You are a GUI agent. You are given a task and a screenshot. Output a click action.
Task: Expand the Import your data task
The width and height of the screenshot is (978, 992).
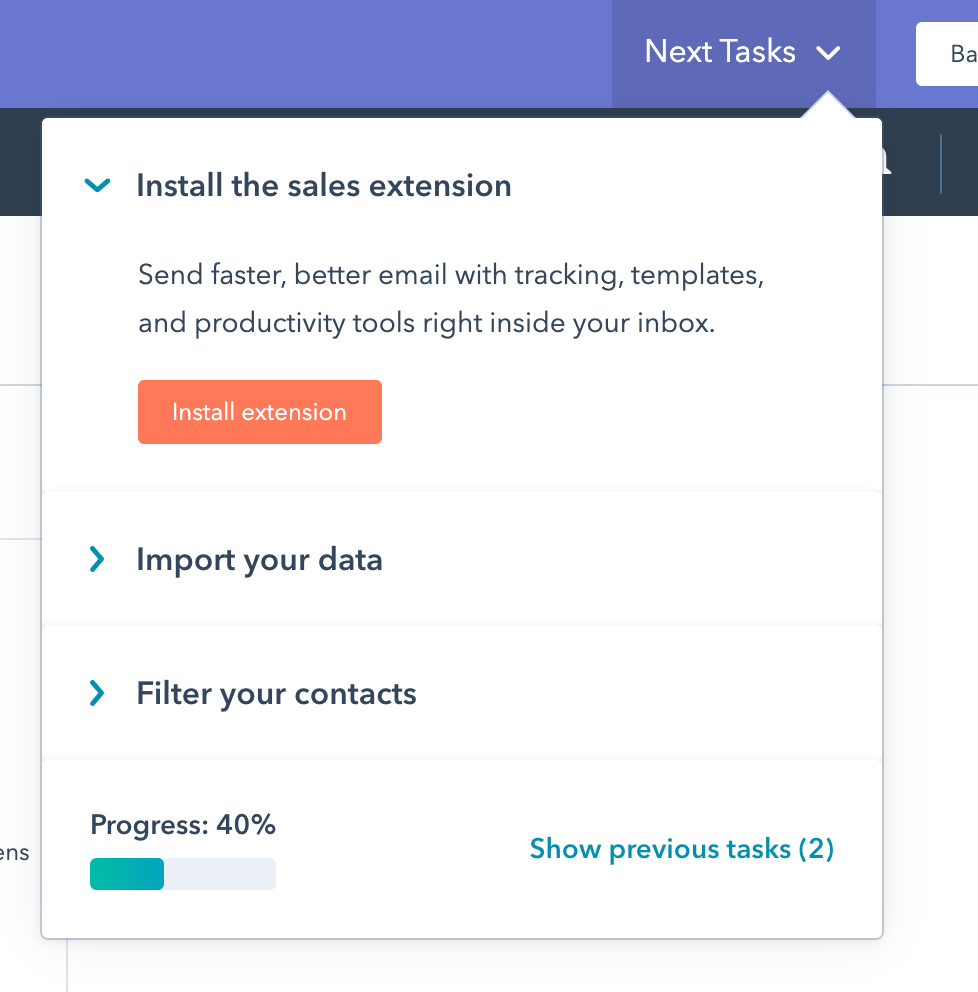click(259, 560)
